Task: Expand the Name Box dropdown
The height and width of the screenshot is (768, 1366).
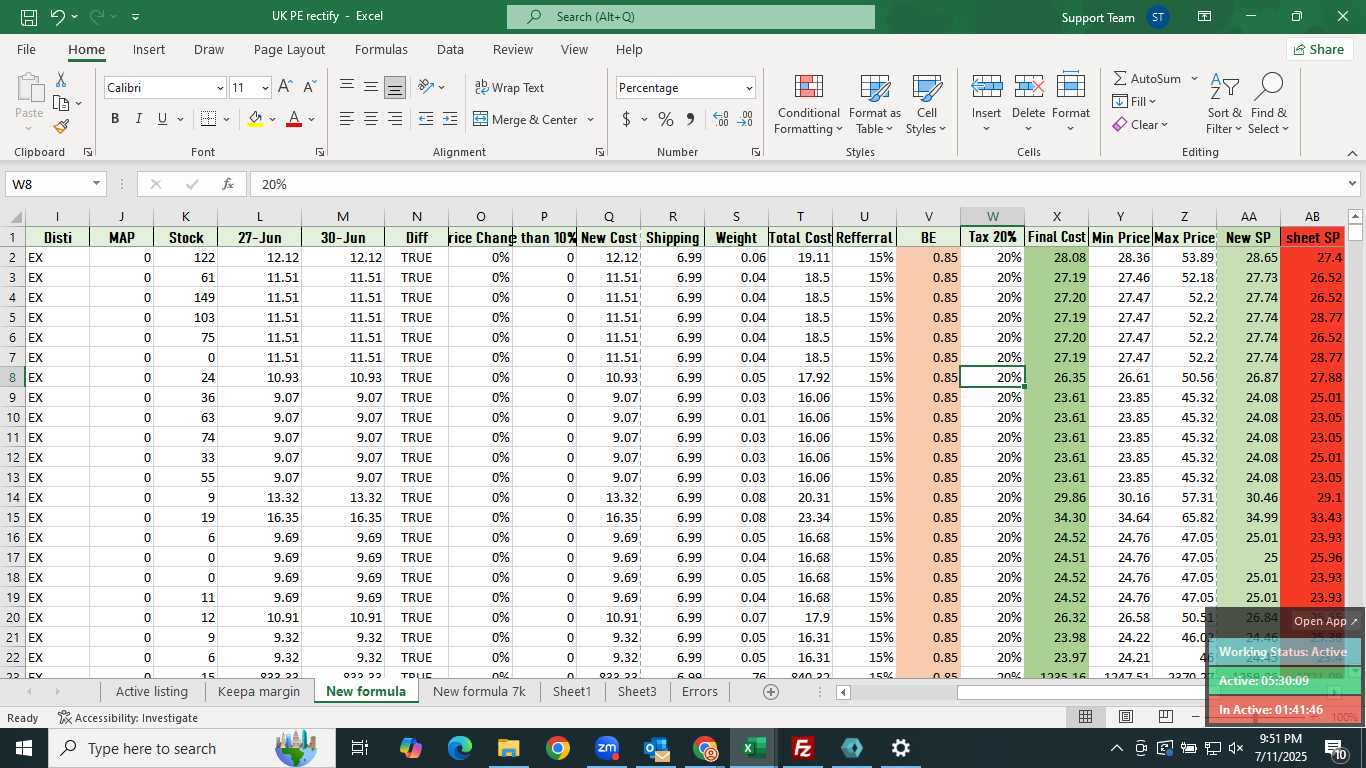Action: 97,184
